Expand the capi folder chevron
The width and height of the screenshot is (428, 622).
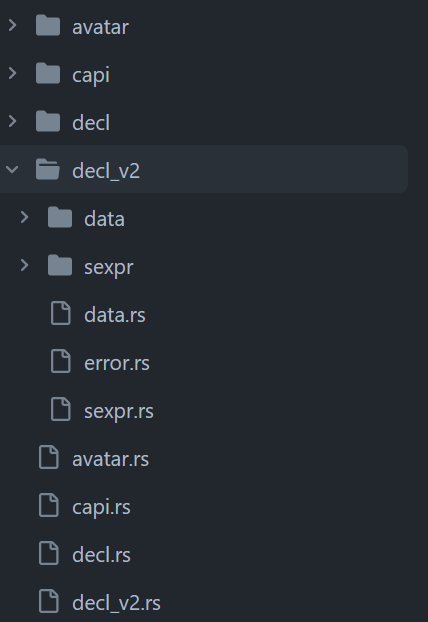[12, 73]
